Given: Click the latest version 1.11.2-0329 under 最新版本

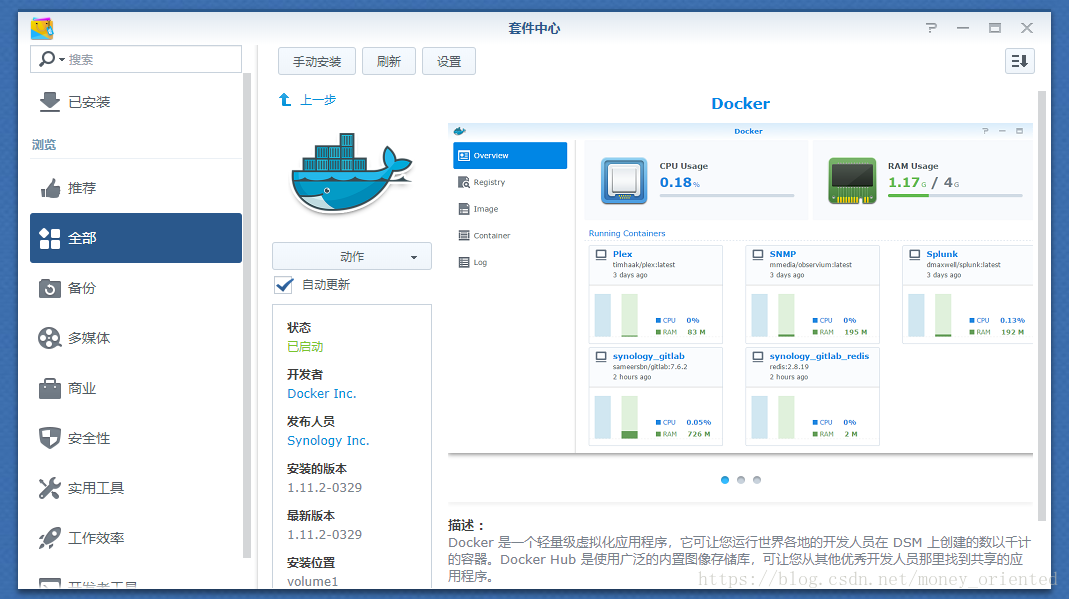Looking at the screenshot, I should point(325,534).
